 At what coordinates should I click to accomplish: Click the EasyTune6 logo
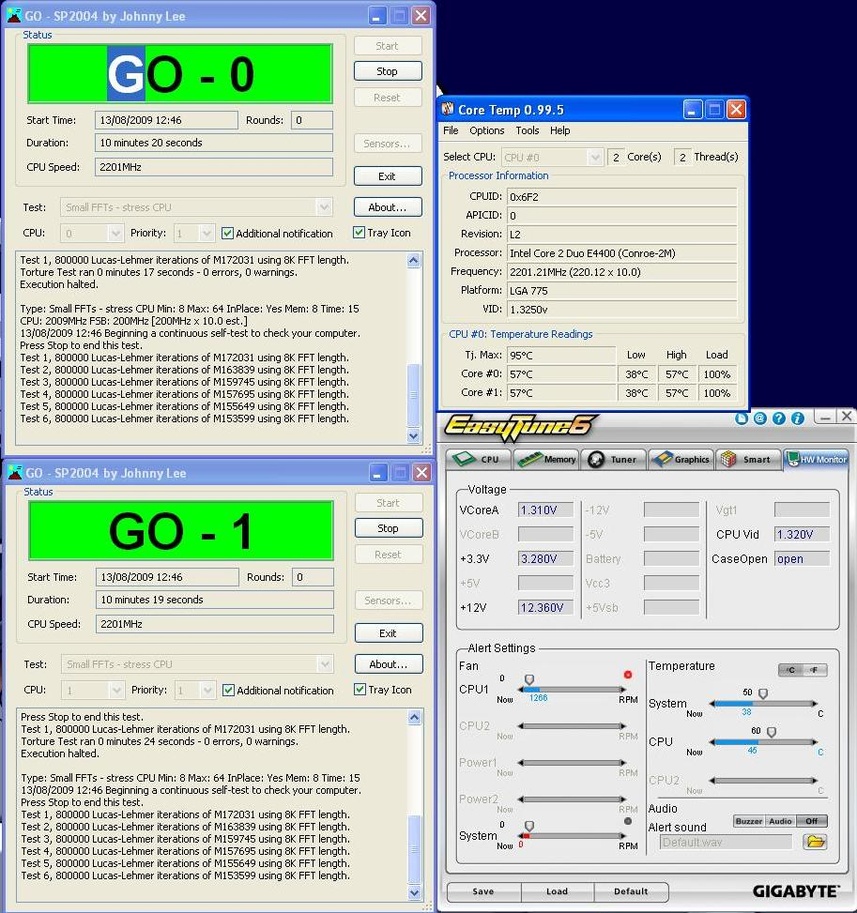520,427
